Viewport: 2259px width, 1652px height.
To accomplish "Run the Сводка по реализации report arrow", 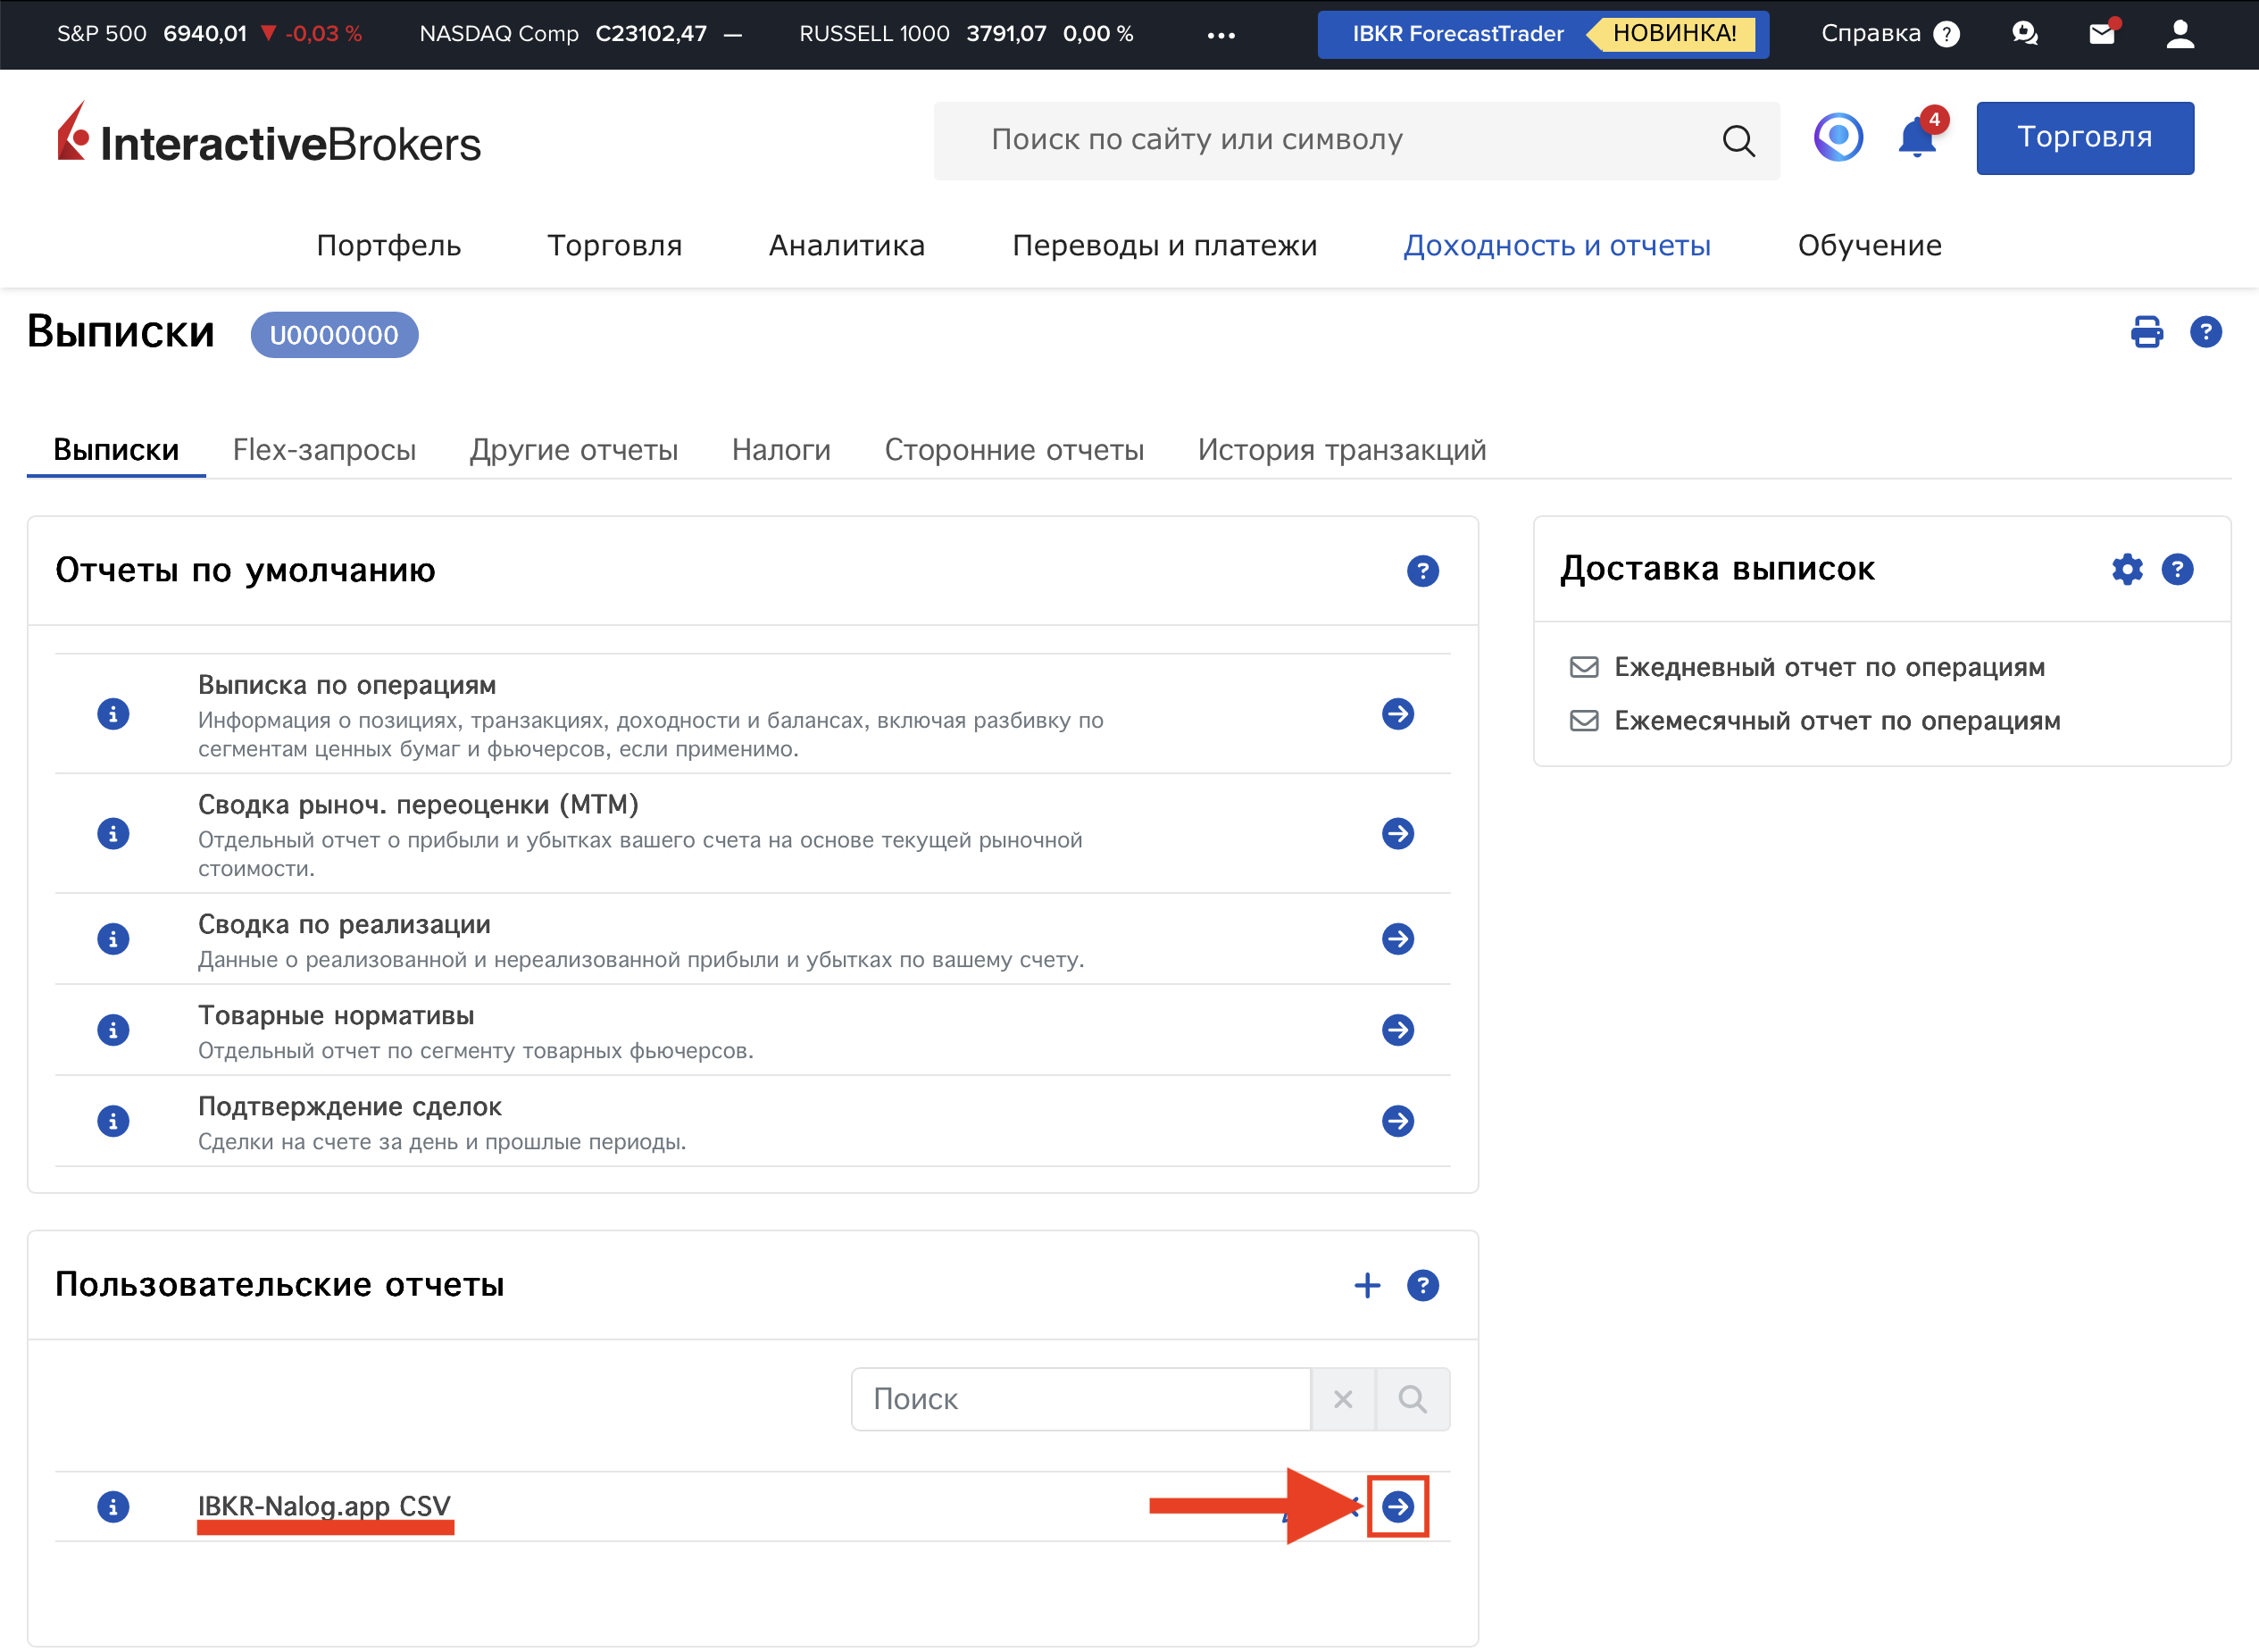I will 1397,938.
